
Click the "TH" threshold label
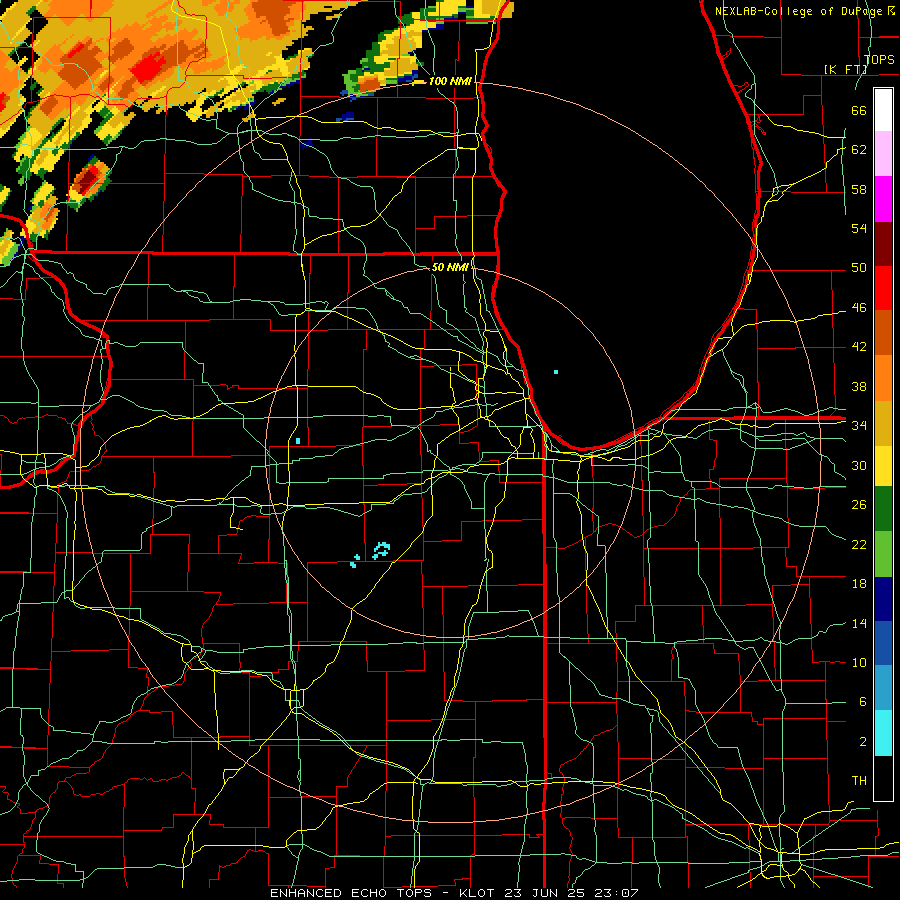click(x=859, y=781)
